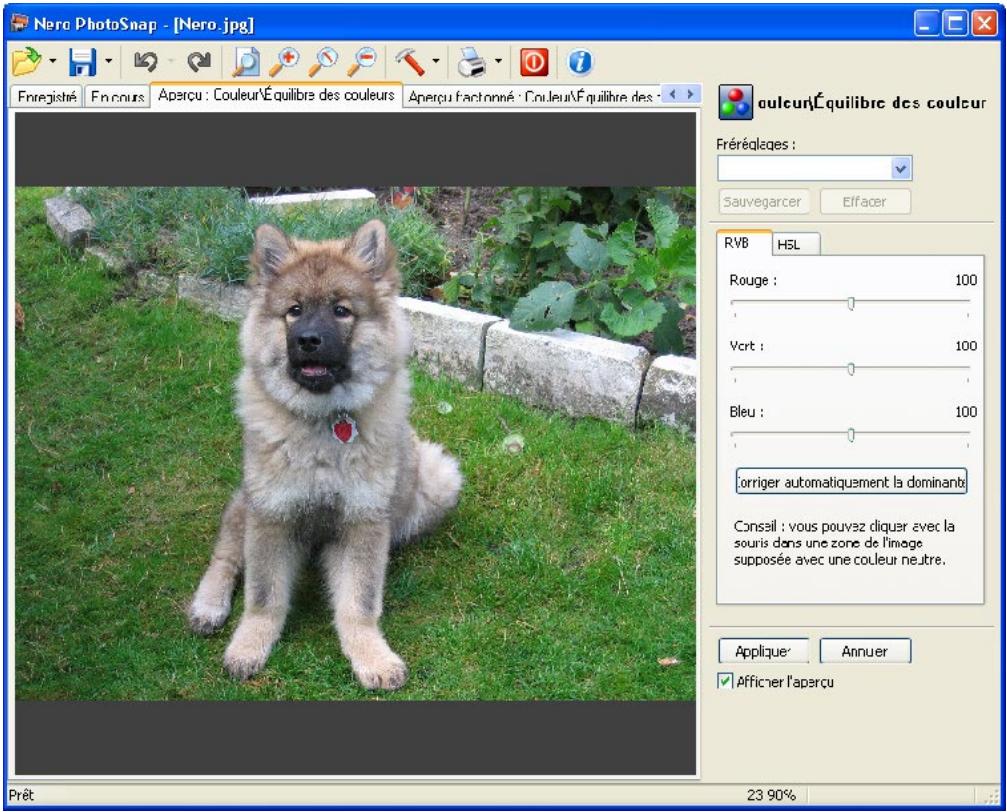Image resolution: width=1007 pixels, height=812 pixels.
Task: Click the Vert value 100
Action: pyautogui.click(x=966, y=346)
